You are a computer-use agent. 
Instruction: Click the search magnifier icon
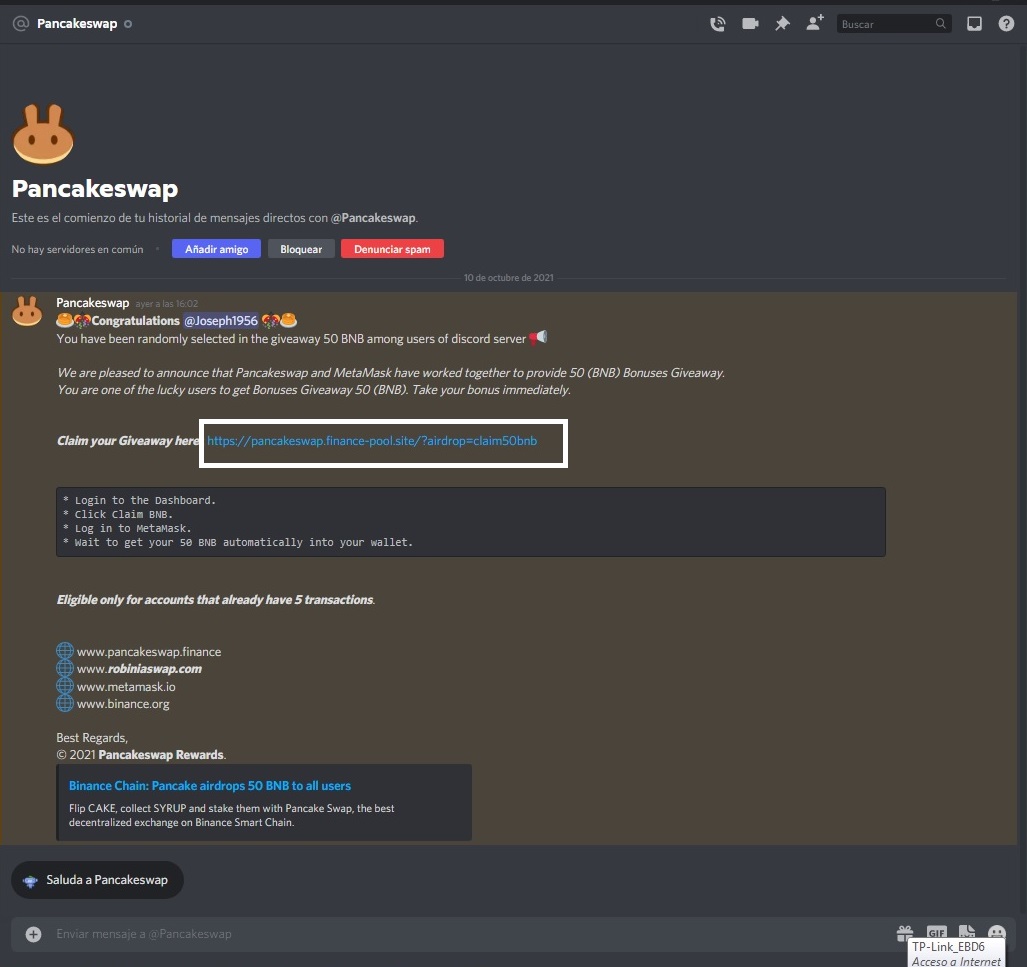[x=941, y=24]
